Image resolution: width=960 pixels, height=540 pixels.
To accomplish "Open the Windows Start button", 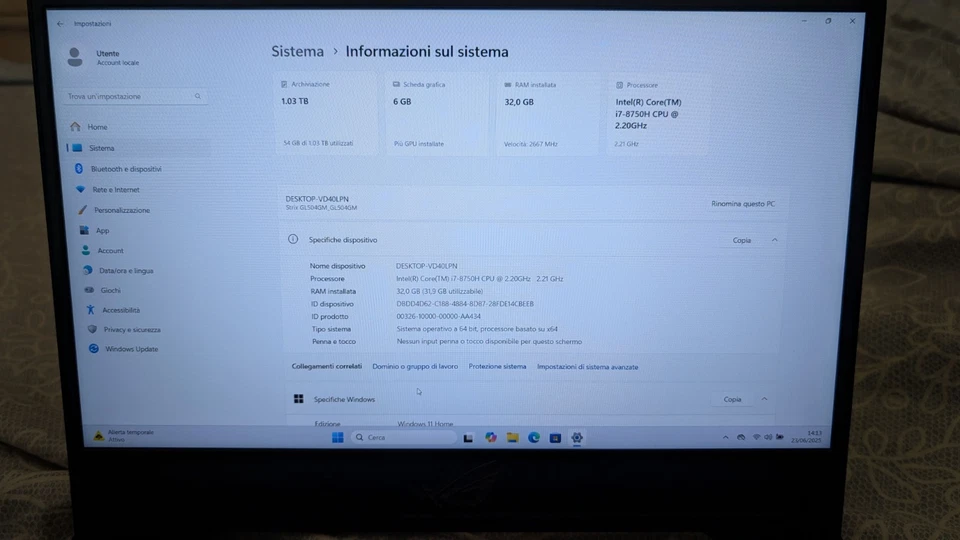I will [337, 437].
